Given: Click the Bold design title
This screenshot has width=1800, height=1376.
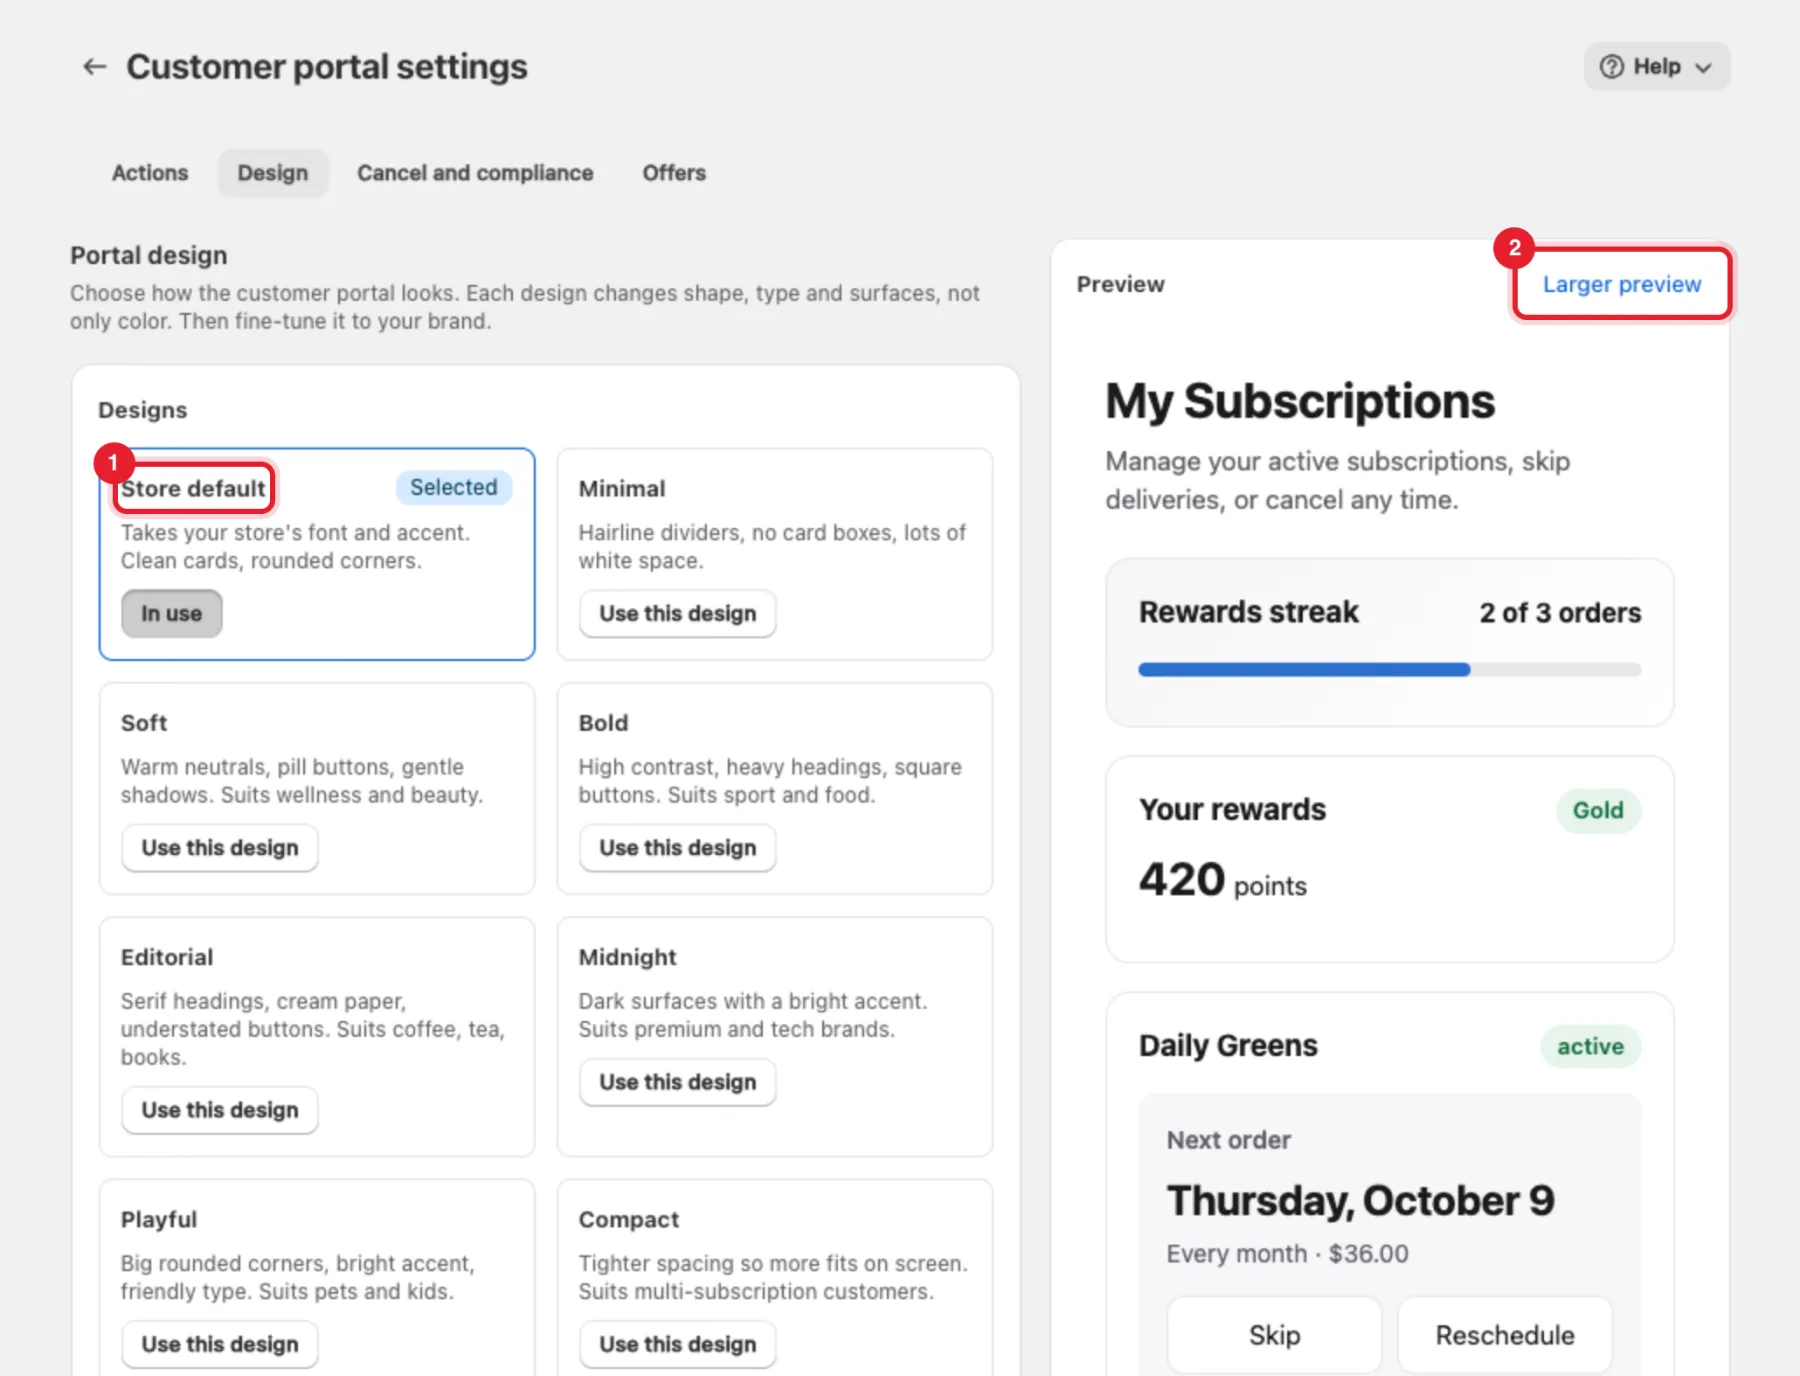Looking at the screenshot, I should pyautogui.click(x=603, y=722).
